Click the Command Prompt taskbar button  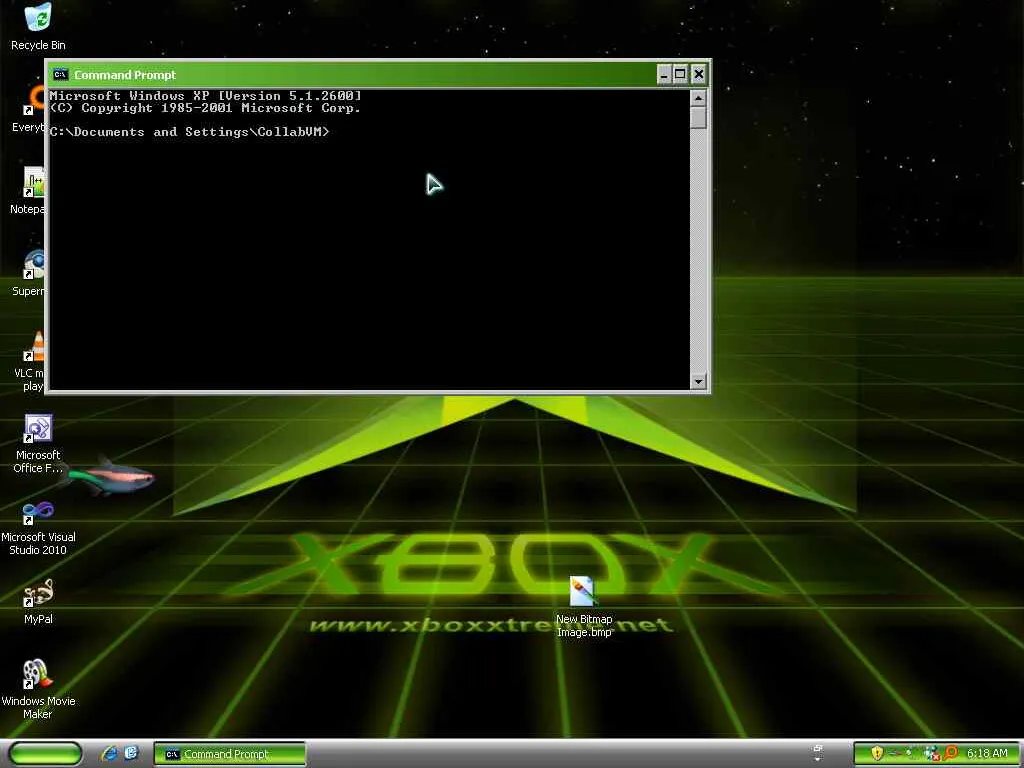click(x=230, y=754)
